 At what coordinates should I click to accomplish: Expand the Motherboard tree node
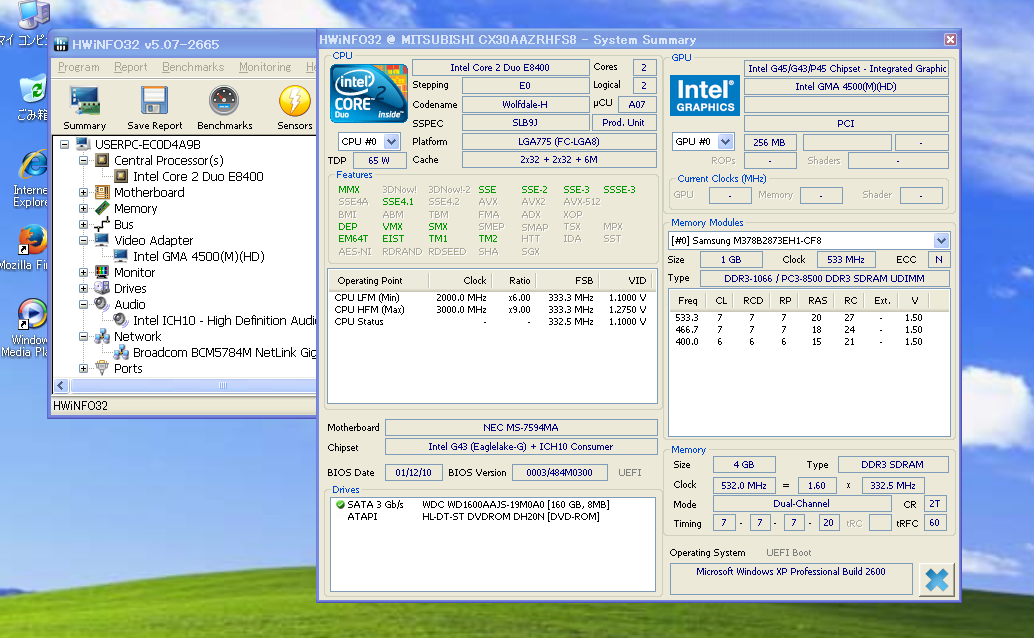tap(85, 193)
